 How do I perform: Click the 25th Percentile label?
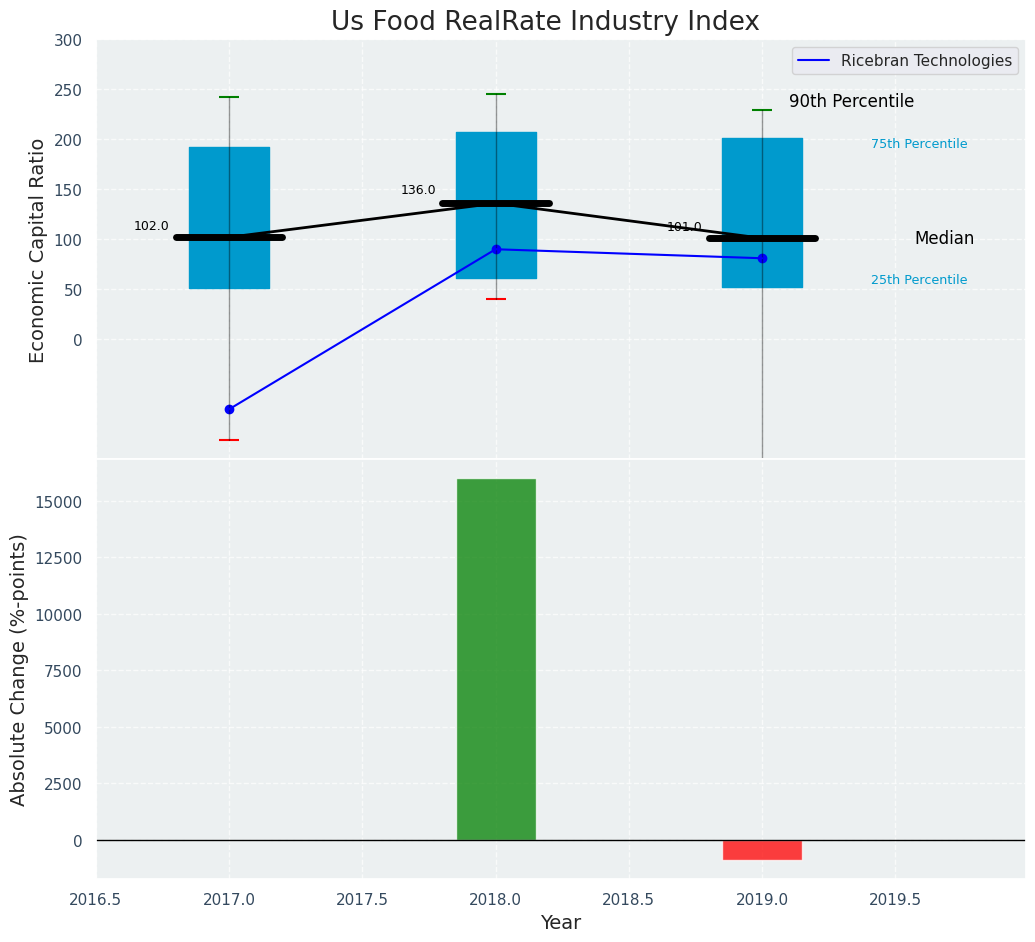(x=918, y=280)
